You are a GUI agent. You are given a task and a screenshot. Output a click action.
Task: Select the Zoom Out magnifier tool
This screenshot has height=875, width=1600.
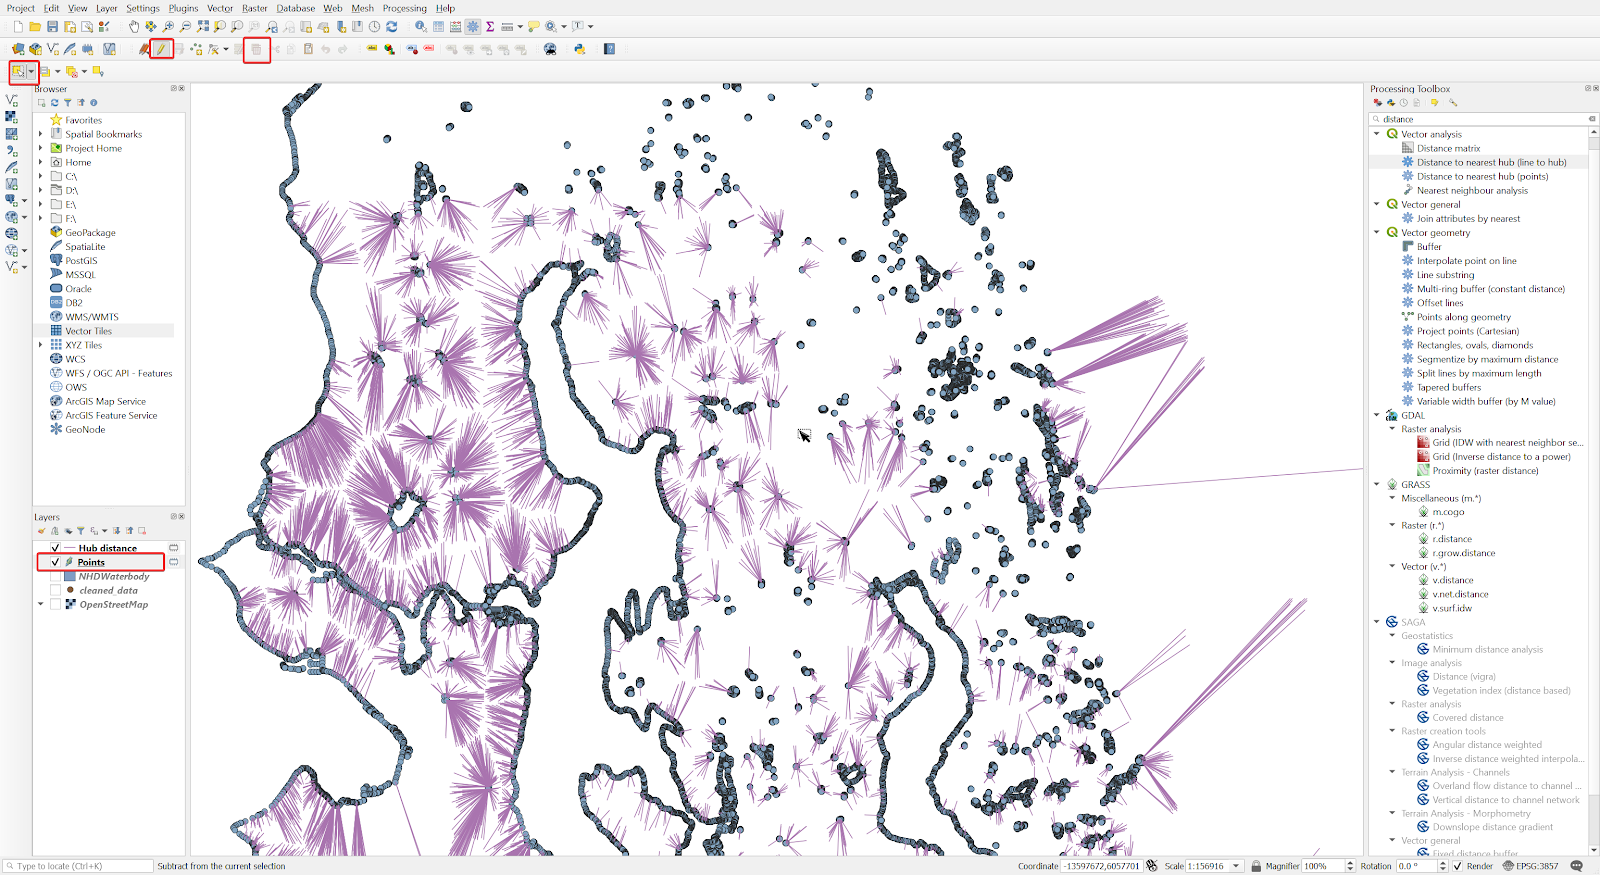coord(185,27)
